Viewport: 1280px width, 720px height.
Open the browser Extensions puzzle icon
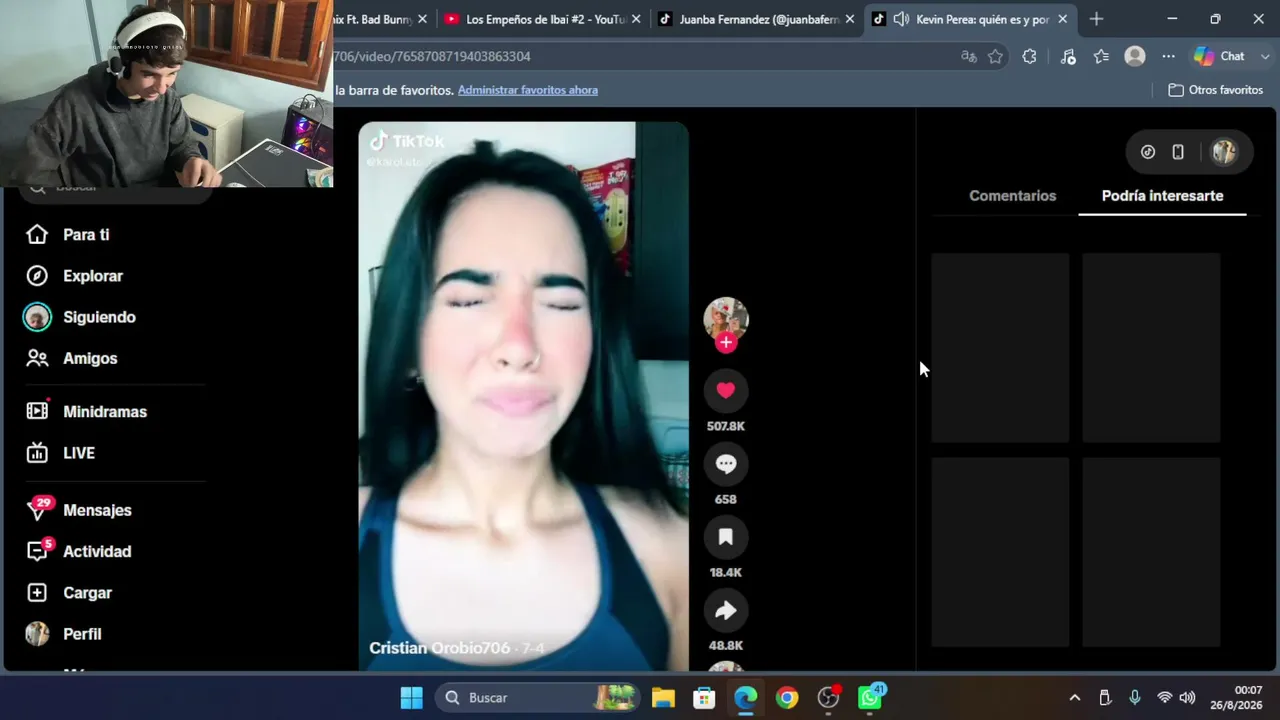coord(1029,57)
